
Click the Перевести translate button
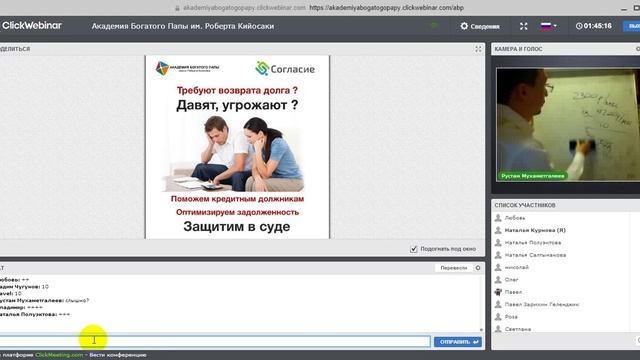[x=453, y=268]
